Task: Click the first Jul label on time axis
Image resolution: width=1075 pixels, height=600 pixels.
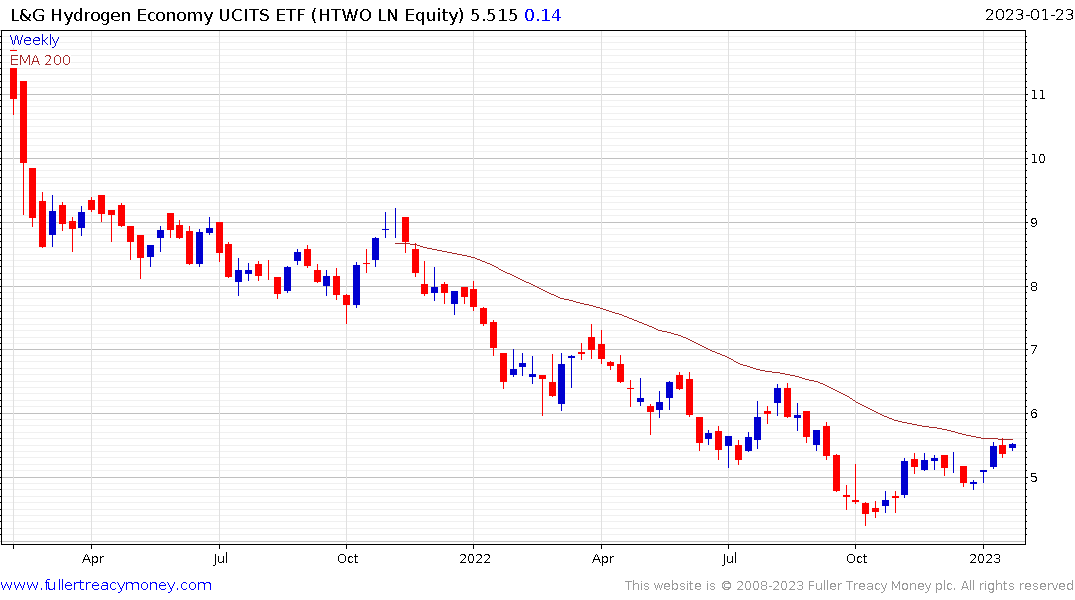Action: 220,558
